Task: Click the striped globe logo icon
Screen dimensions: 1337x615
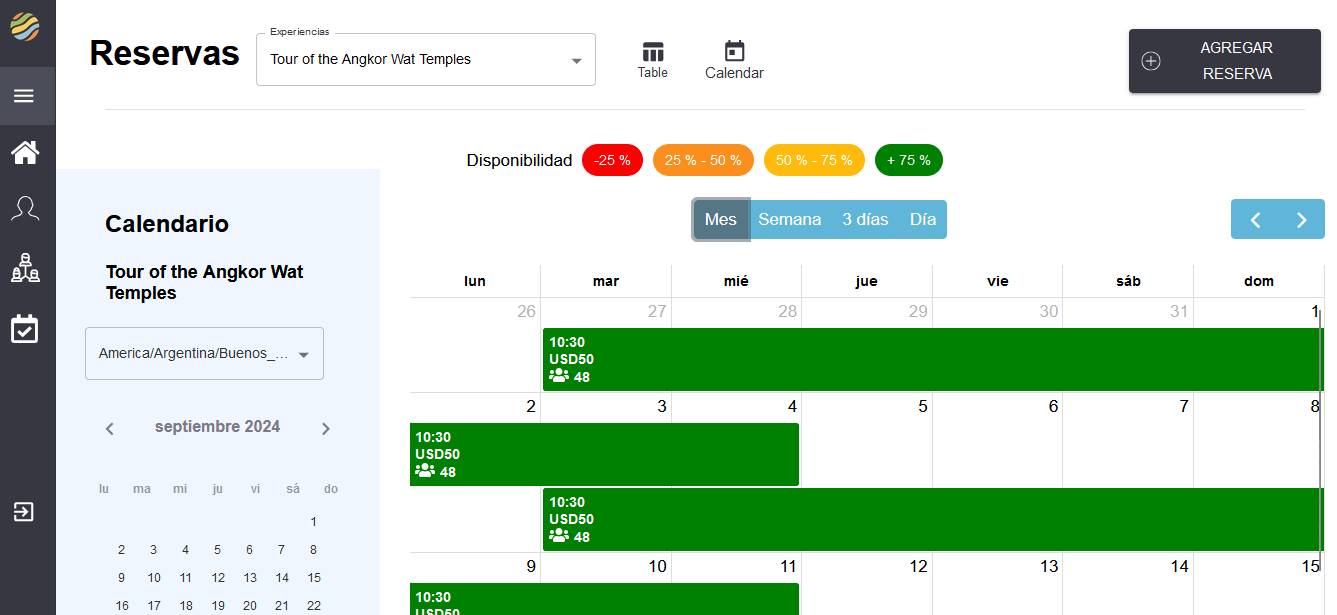Action: (25, 26)
